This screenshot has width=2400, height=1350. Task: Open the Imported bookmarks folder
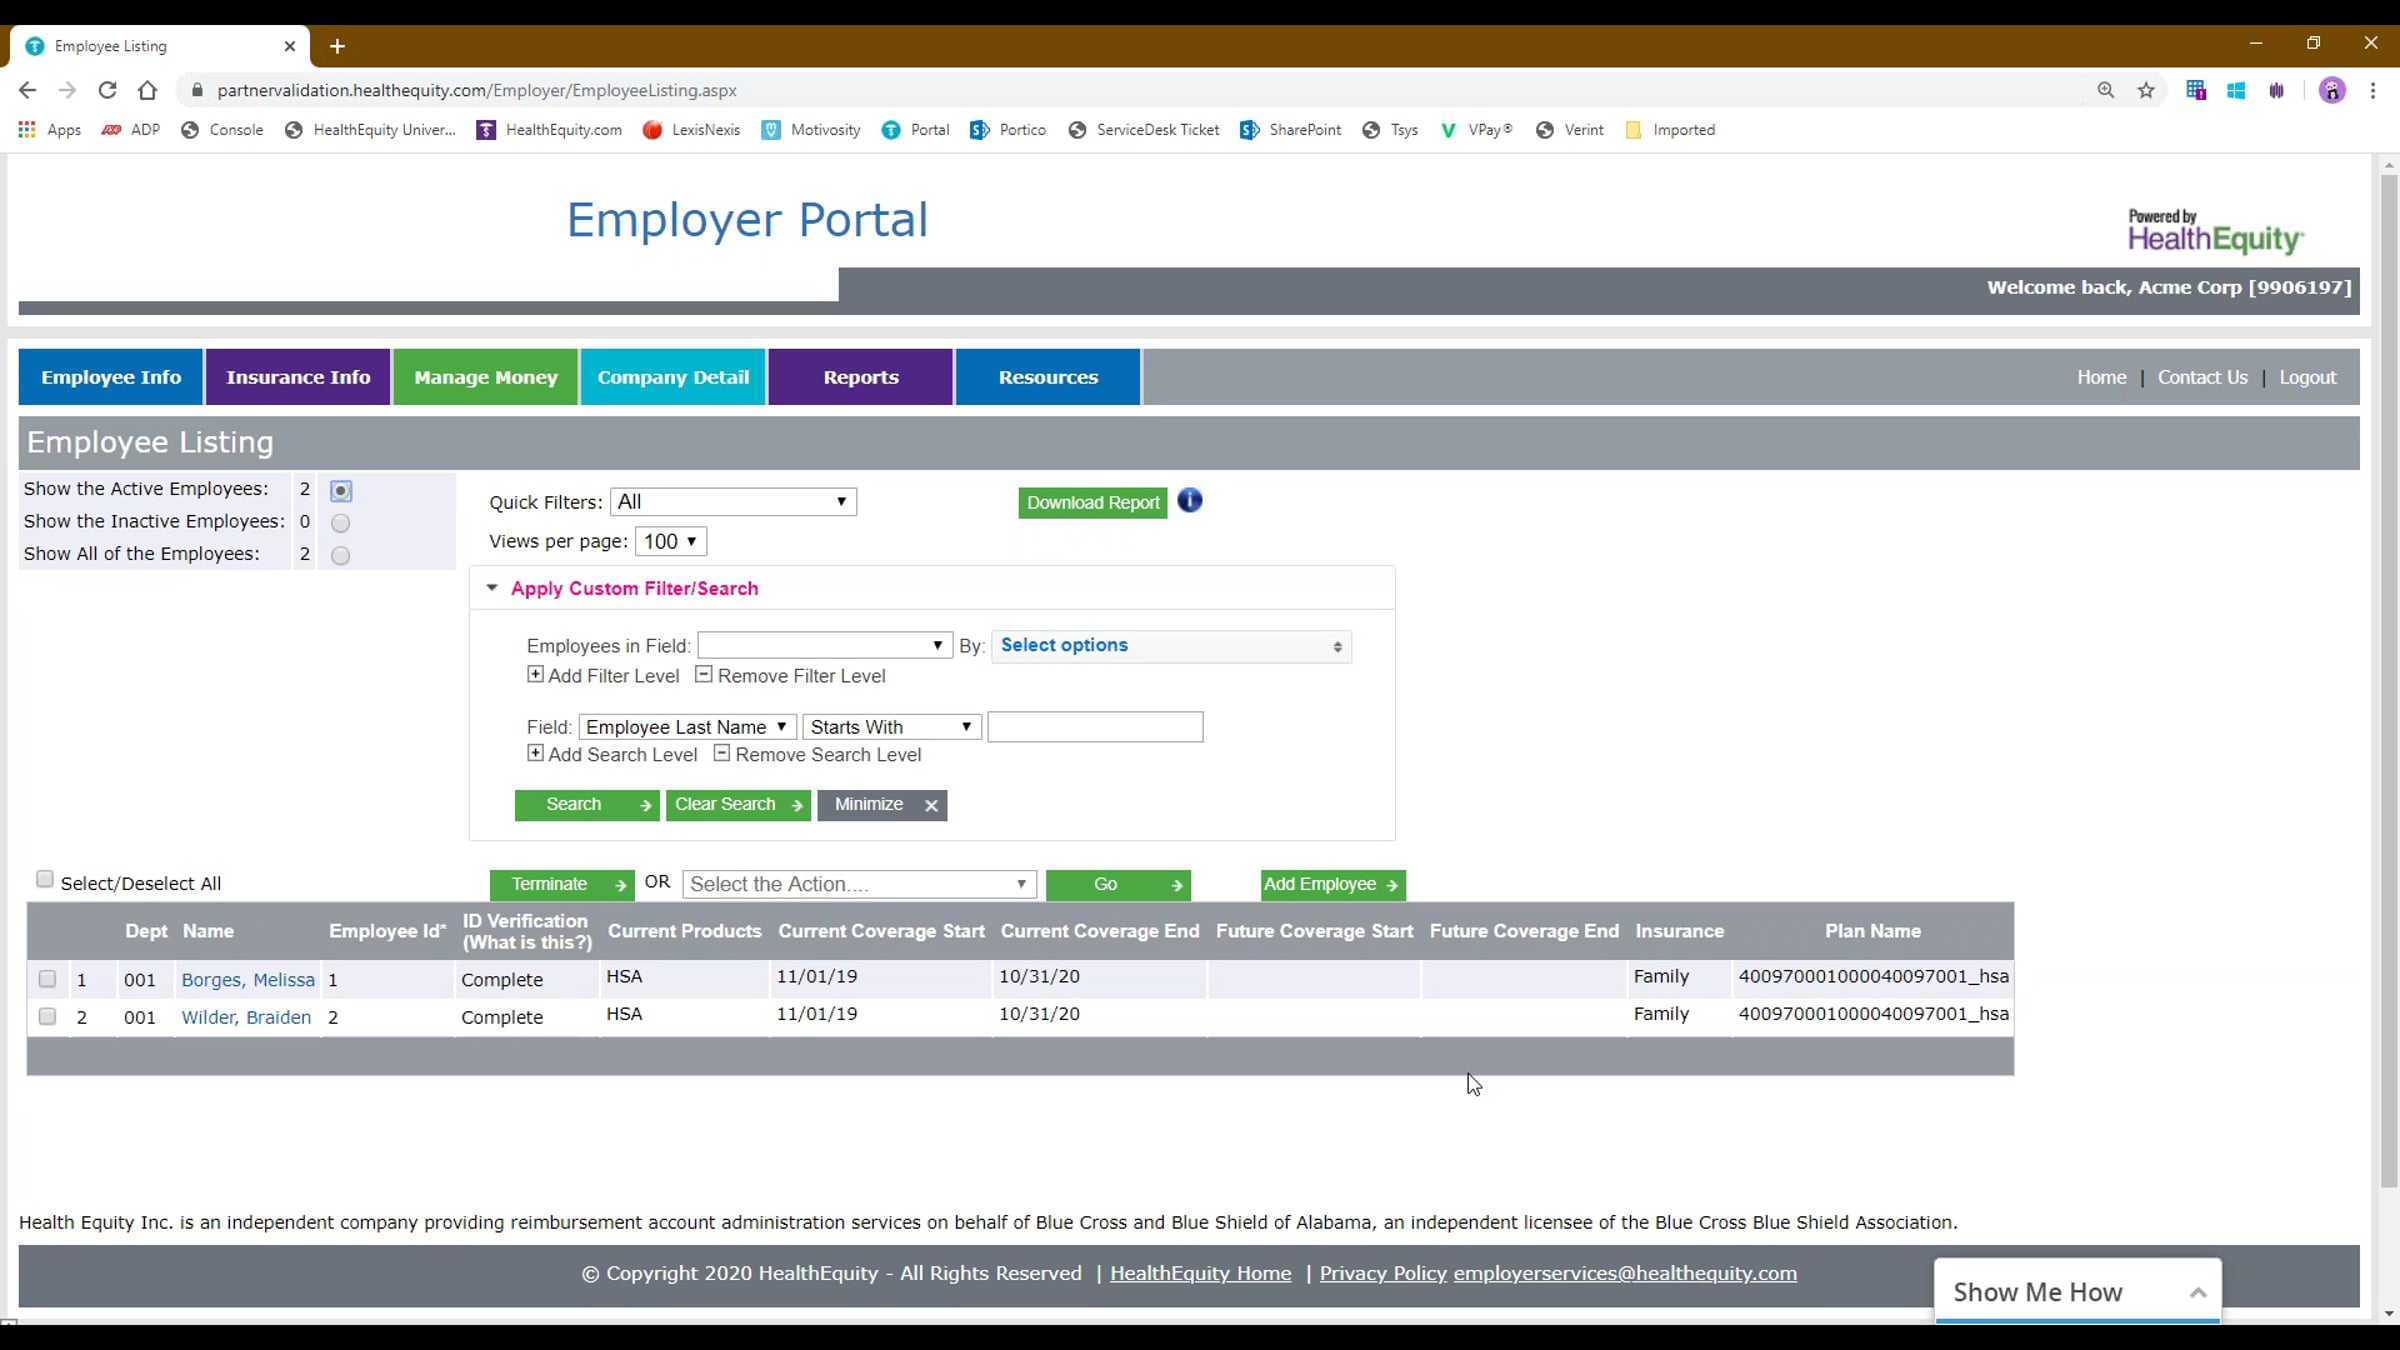click(1670, 130)
